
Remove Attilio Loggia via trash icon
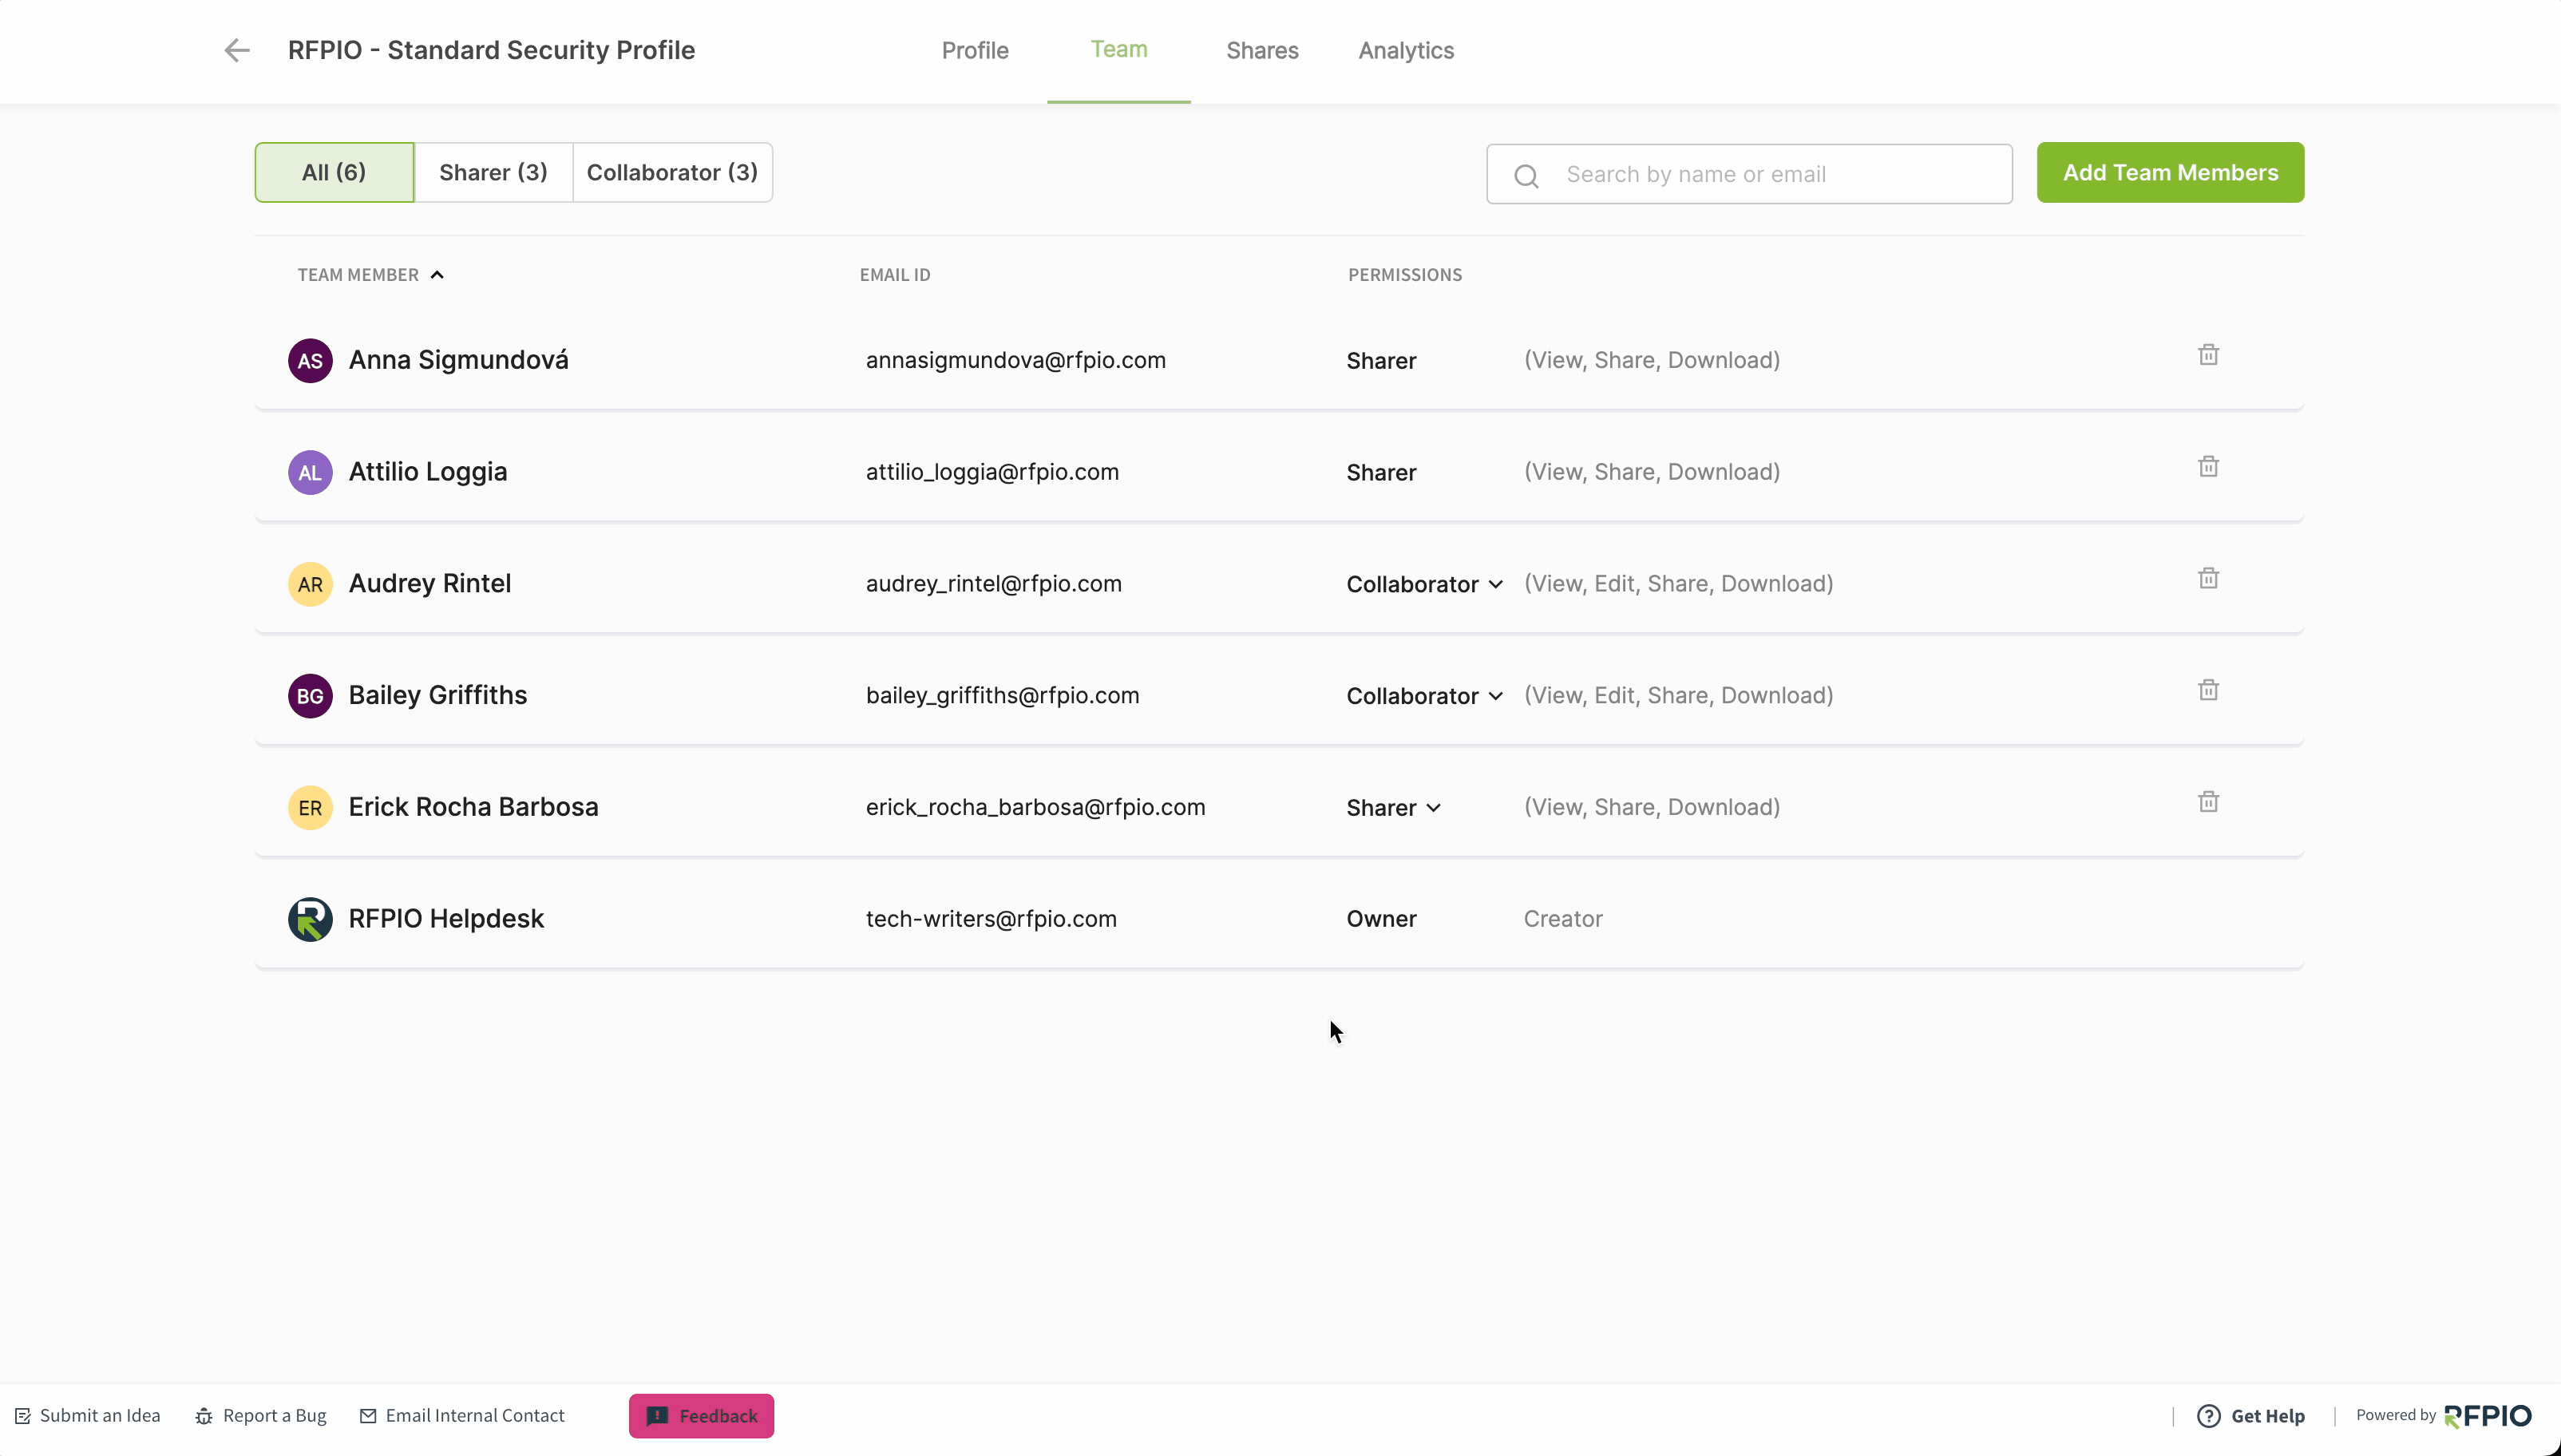click(x=2208, y=467)
